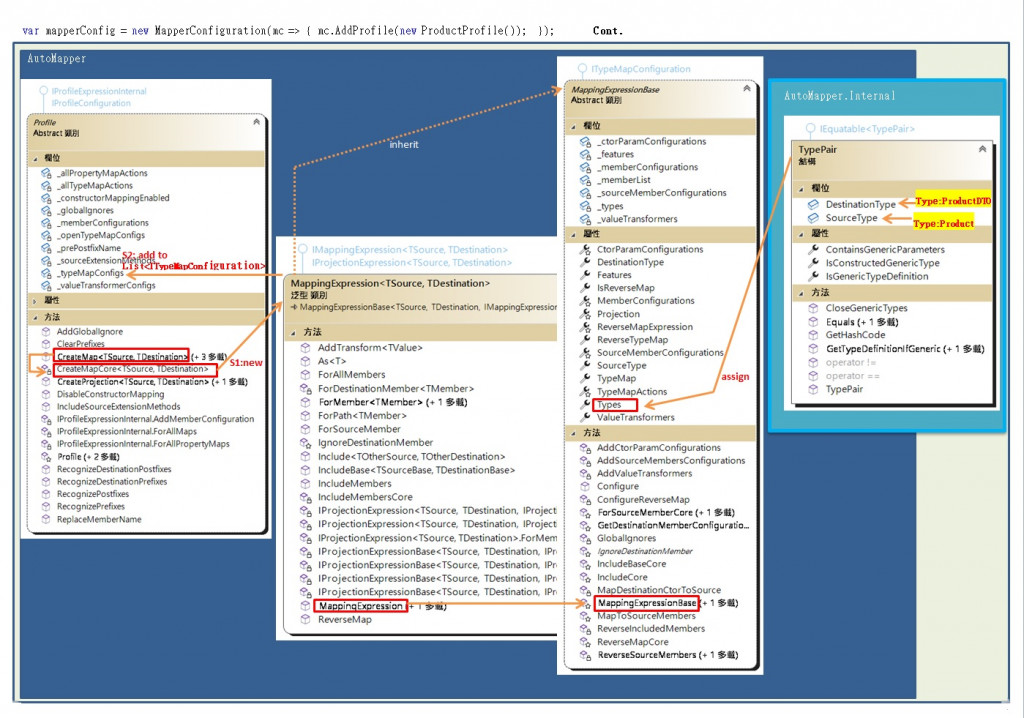Select ForMember<TMember> in MappingExpression methods

[x=392, y=402]
